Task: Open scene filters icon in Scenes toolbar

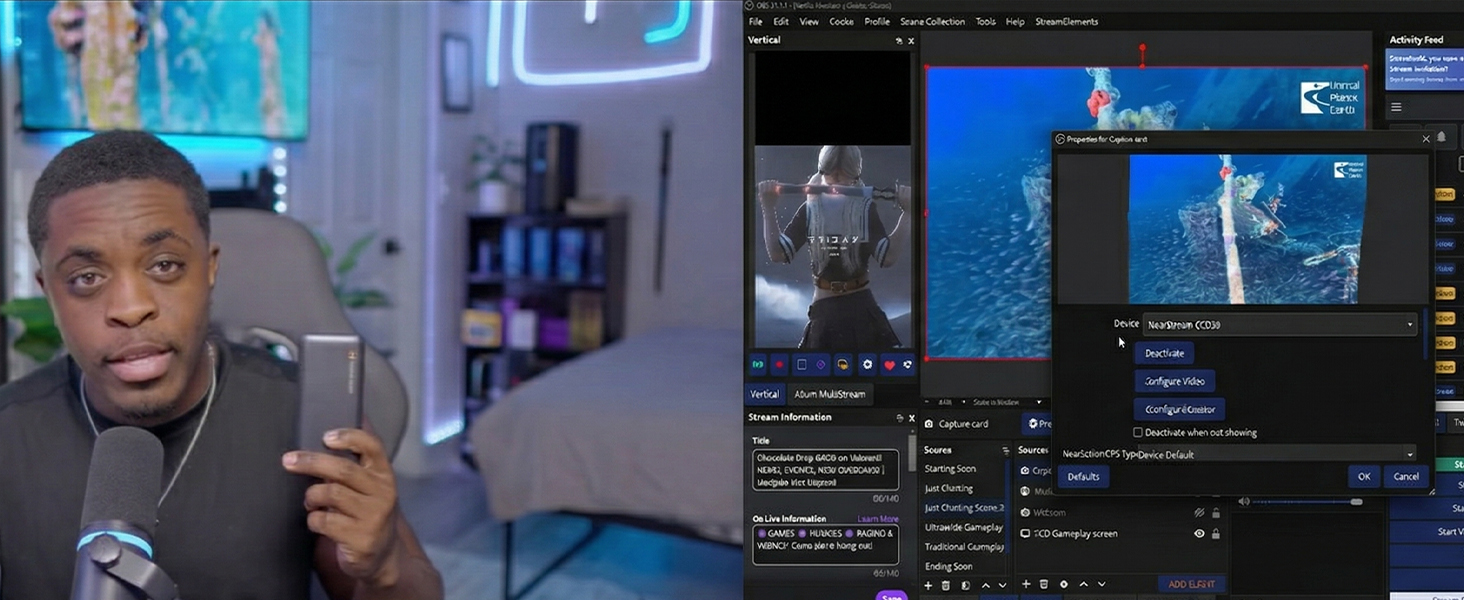Action: coord(966,585)
